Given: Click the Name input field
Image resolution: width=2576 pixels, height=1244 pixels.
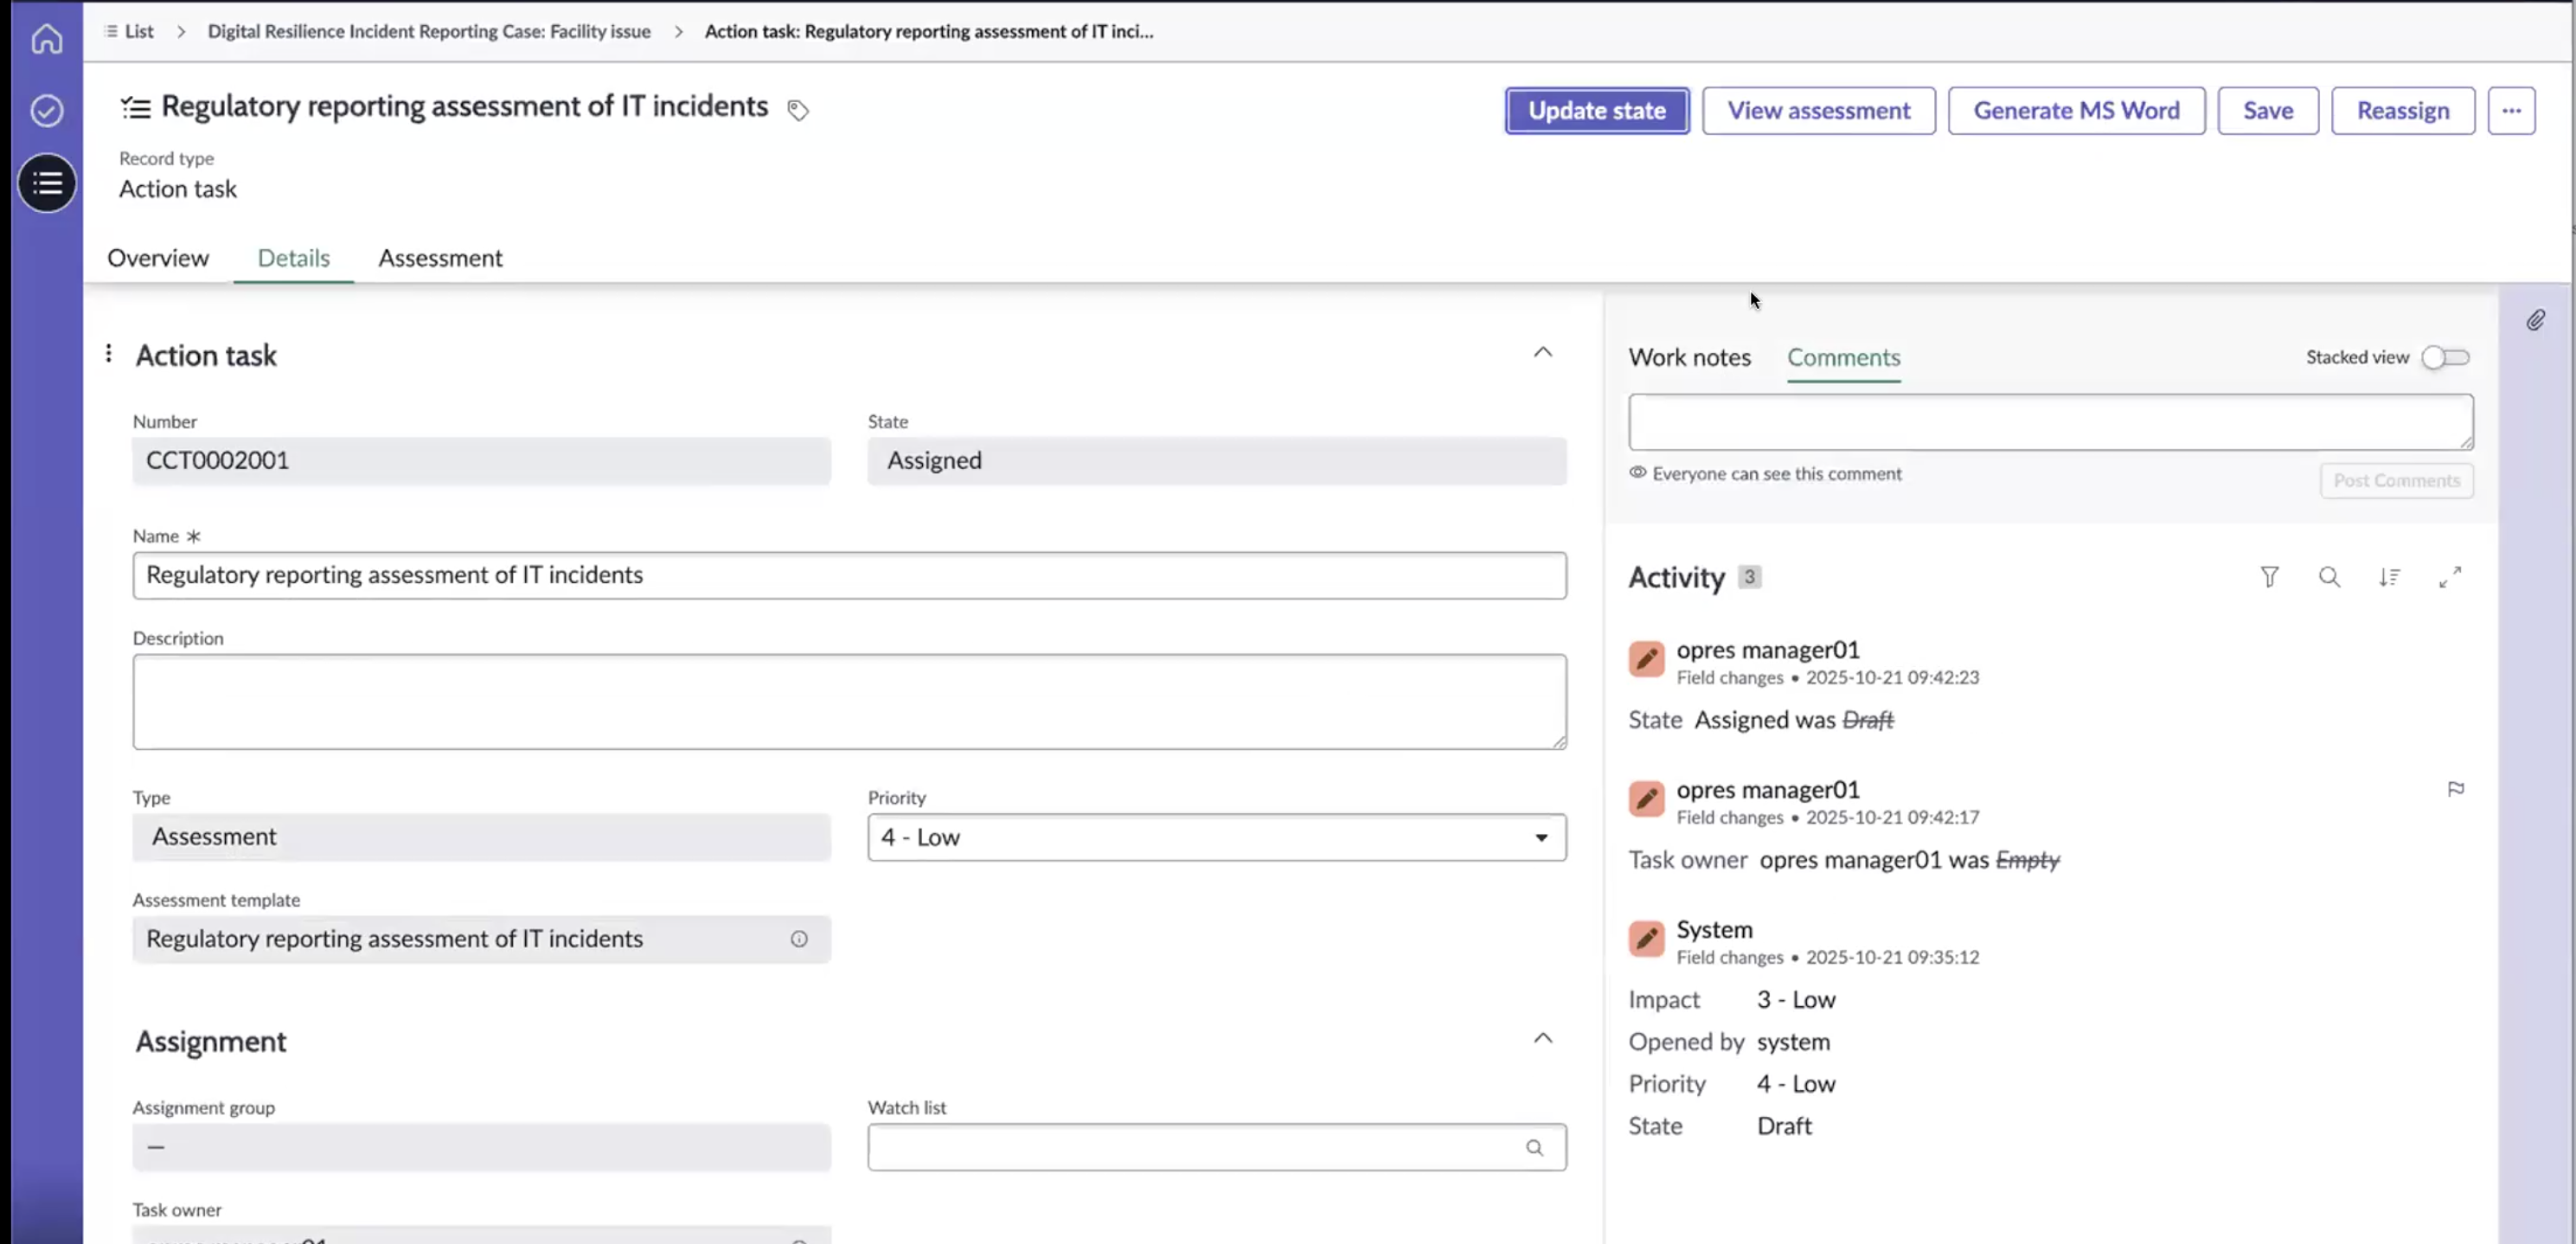Looking at the screenshot, I should [849, 575].
